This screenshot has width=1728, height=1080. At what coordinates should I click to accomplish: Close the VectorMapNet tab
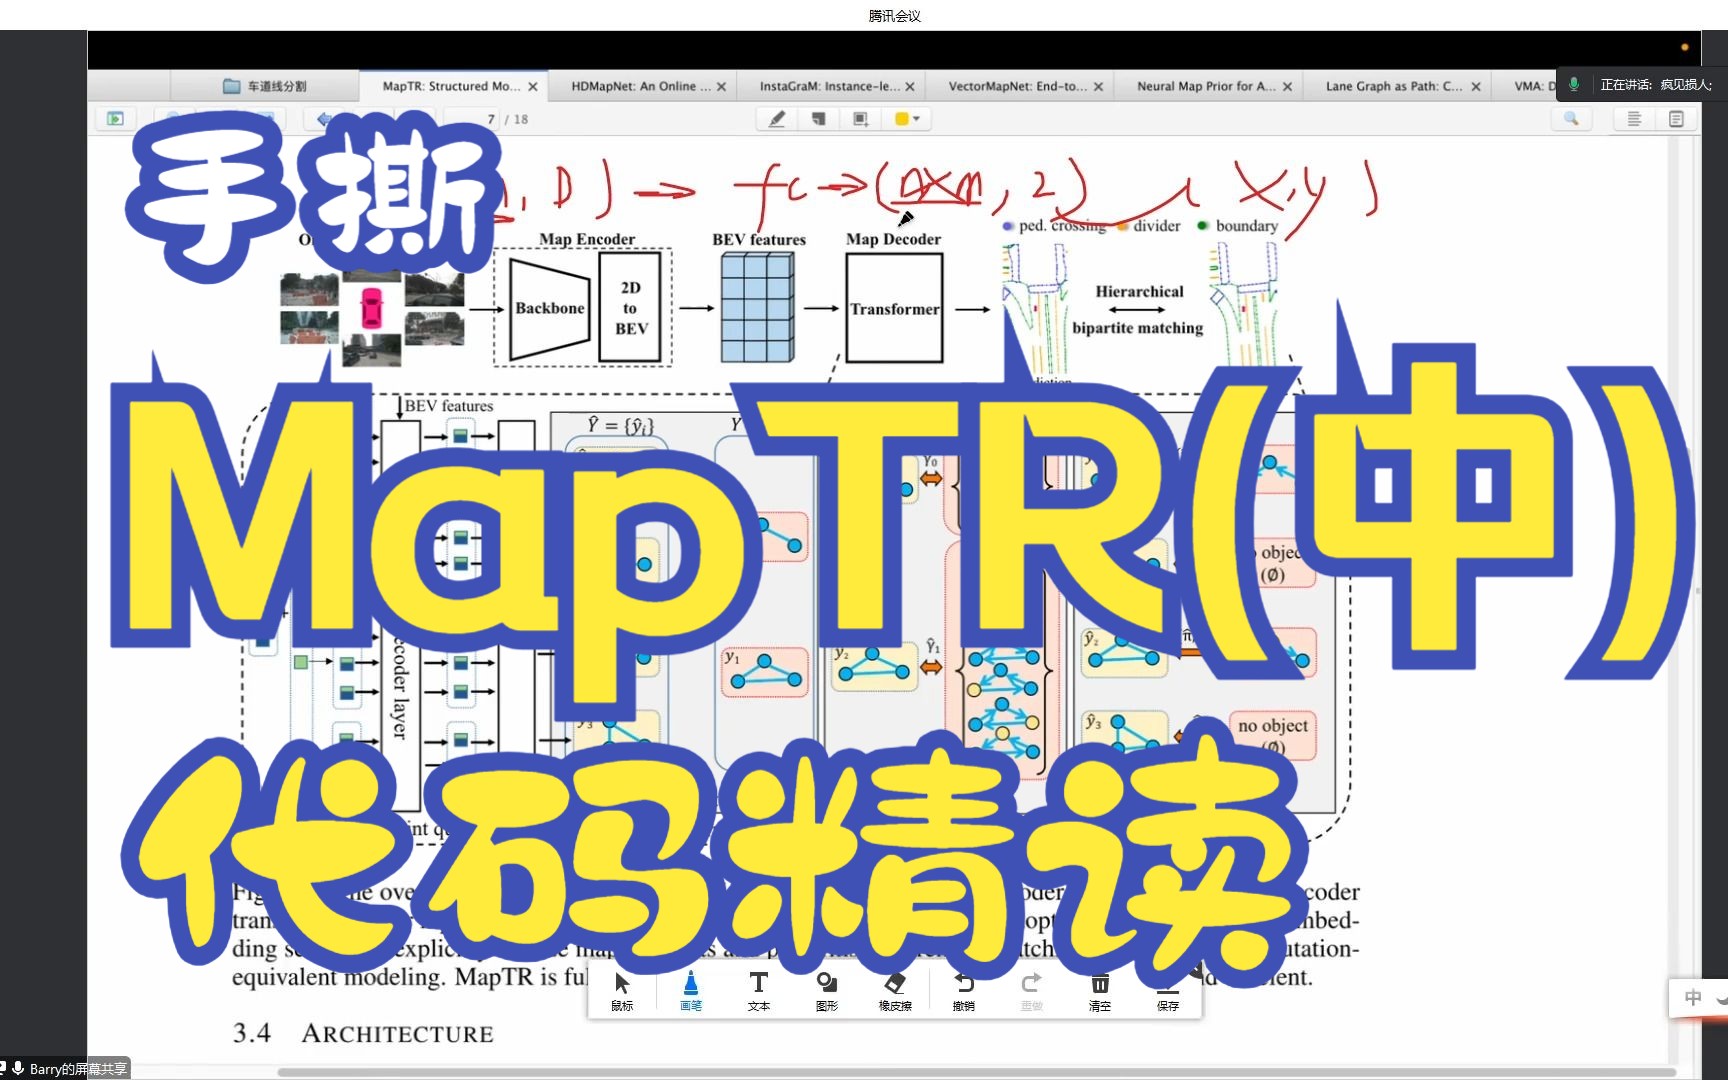click(1098, 87)
